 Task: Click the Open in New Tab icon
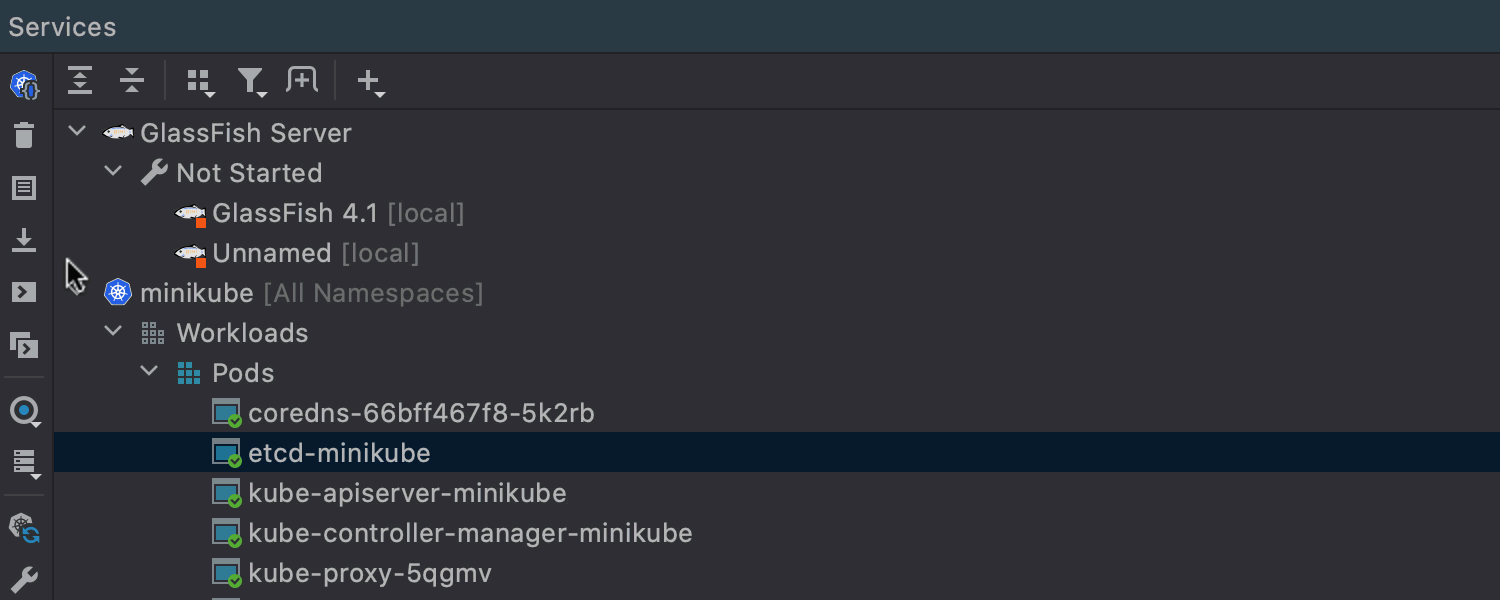(302, 80)
